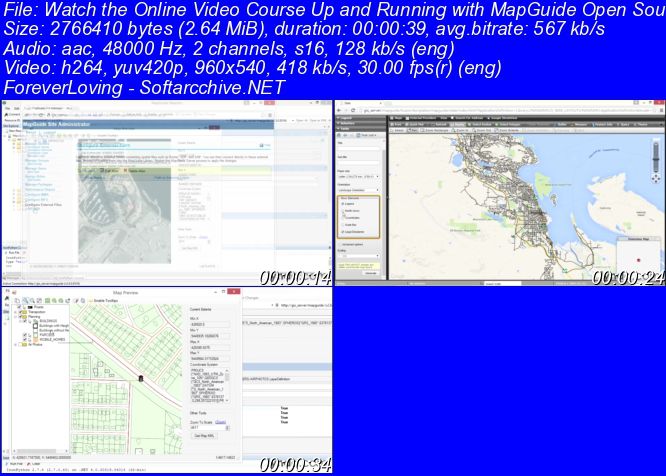Collapse the Planning group in legend
The height and width of the screenshot is (476, 666).
[15, 317]
